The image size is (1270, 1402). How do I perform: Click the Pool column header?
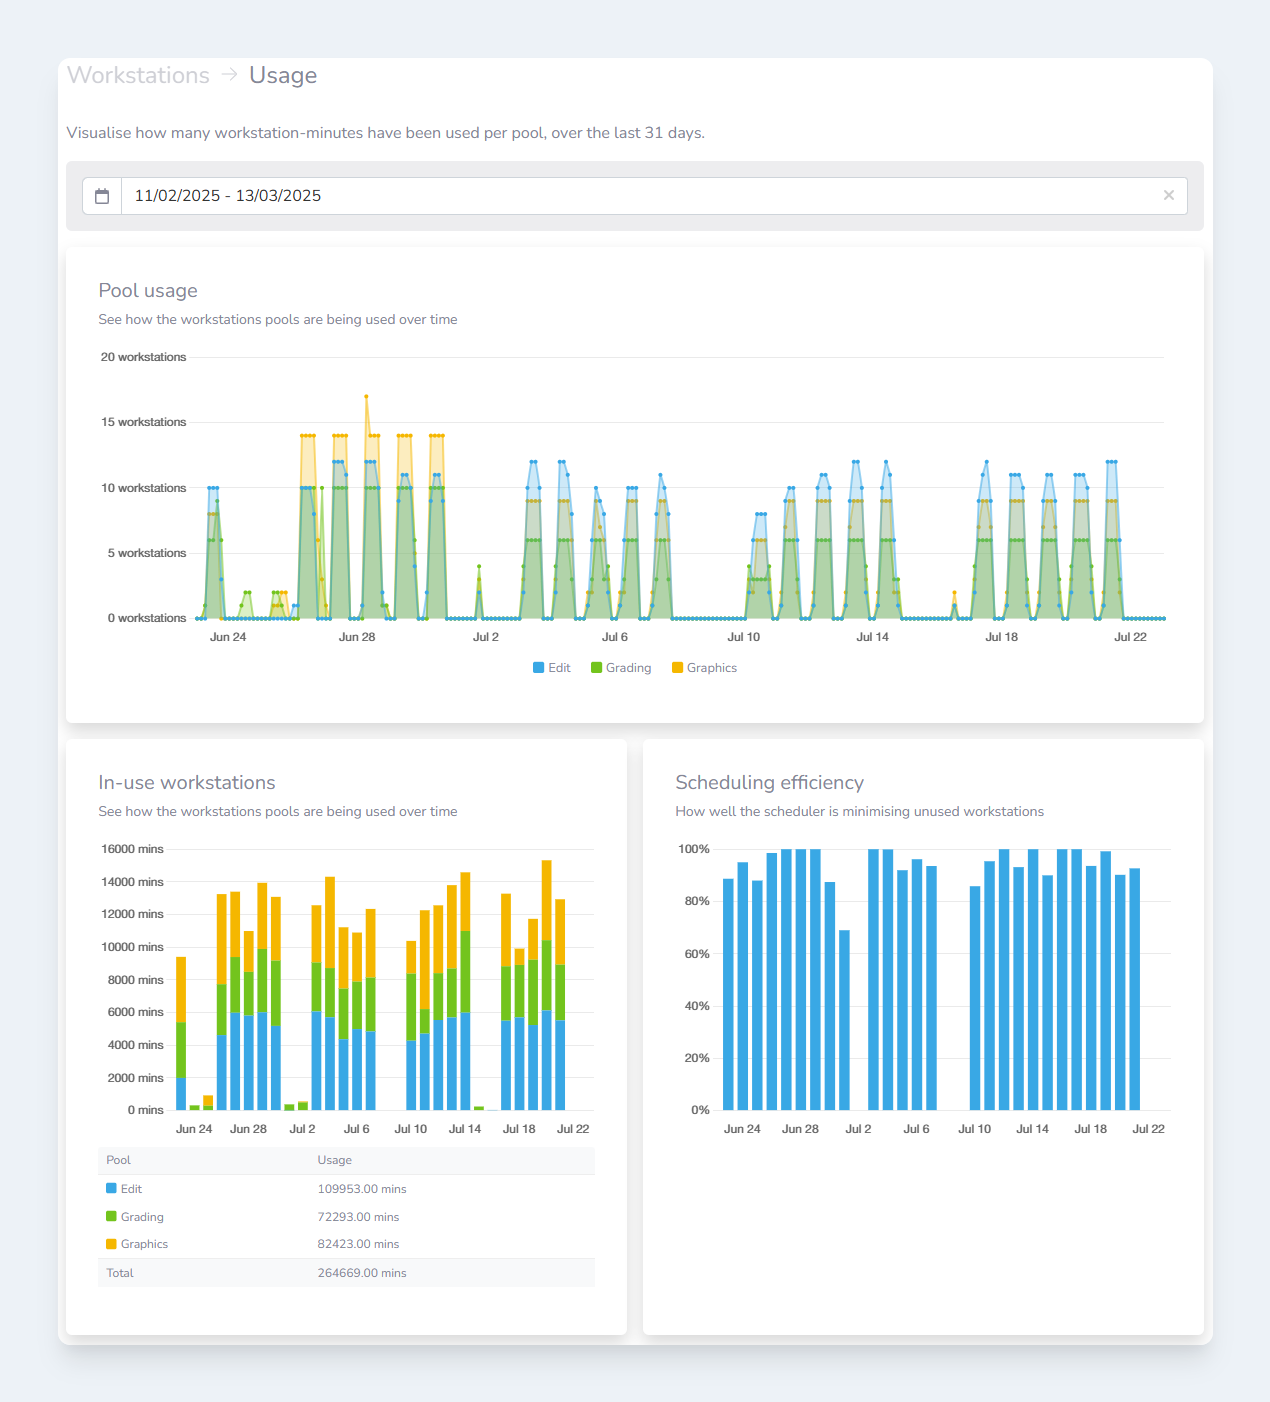pos(118,1160)
